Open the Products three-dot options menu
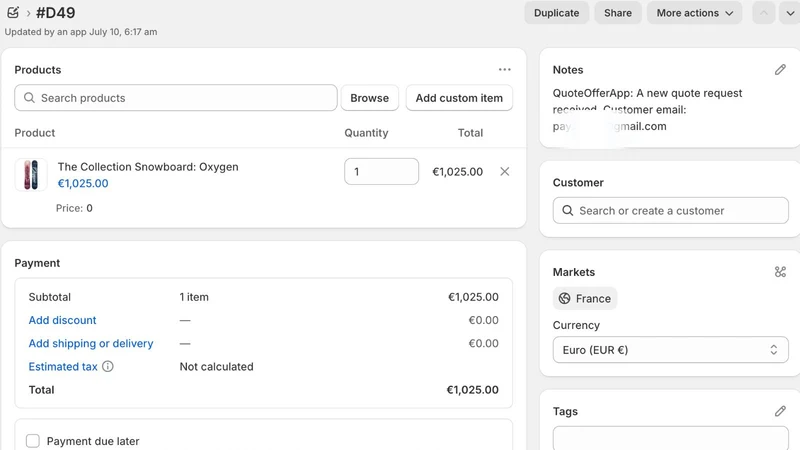 (505, 69)
